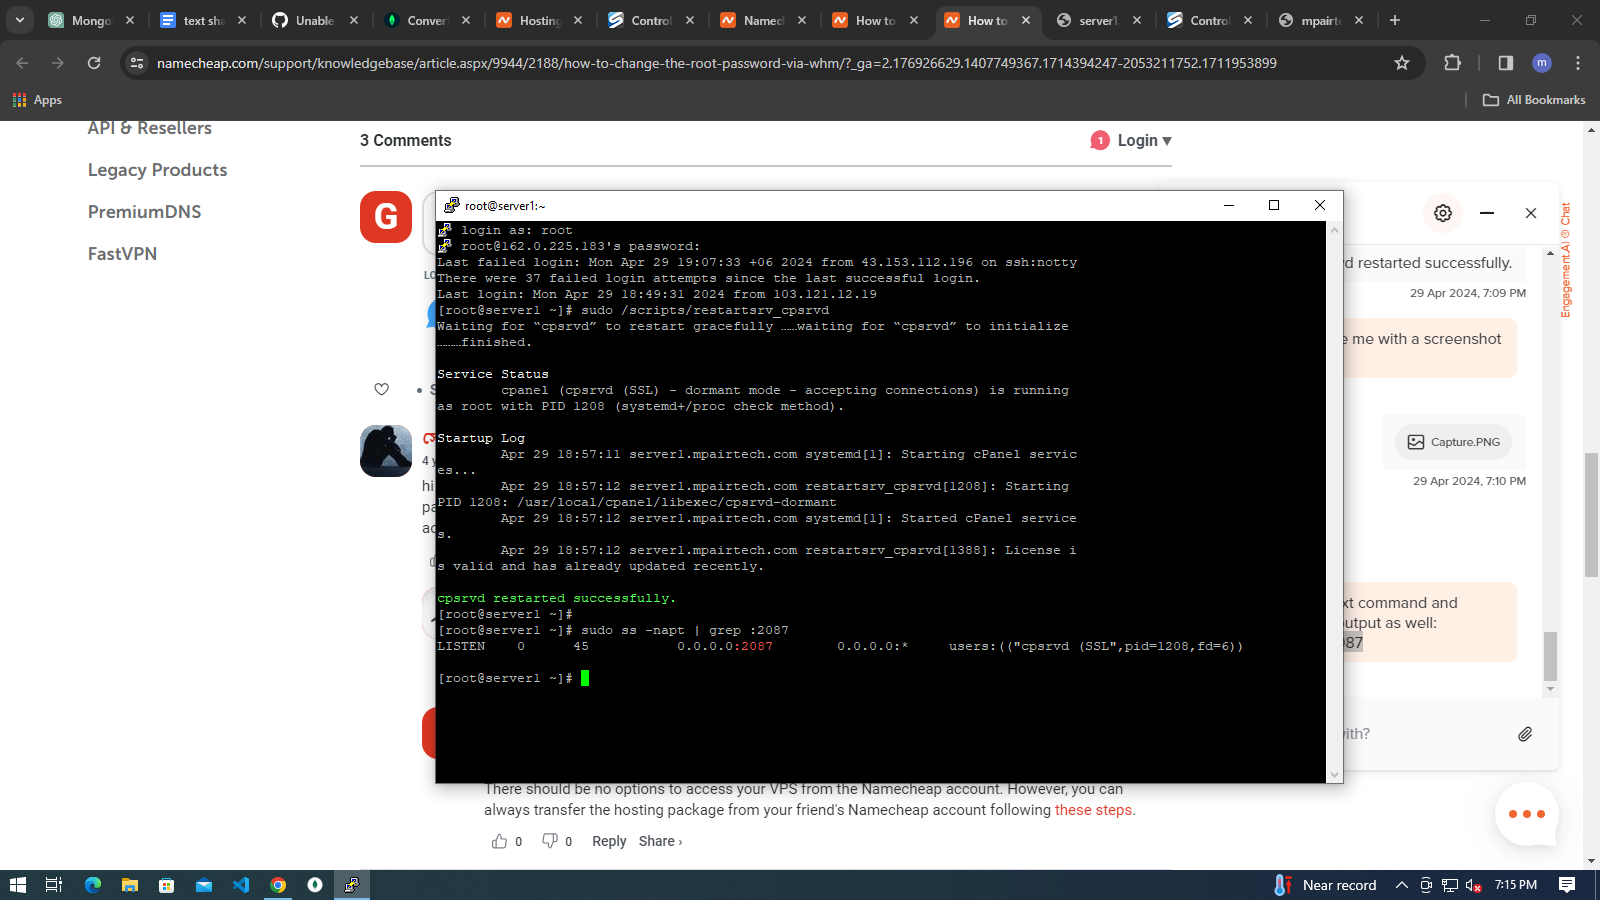
Task: Toggle the browser side panel
Action: [x=1505, y=63]
